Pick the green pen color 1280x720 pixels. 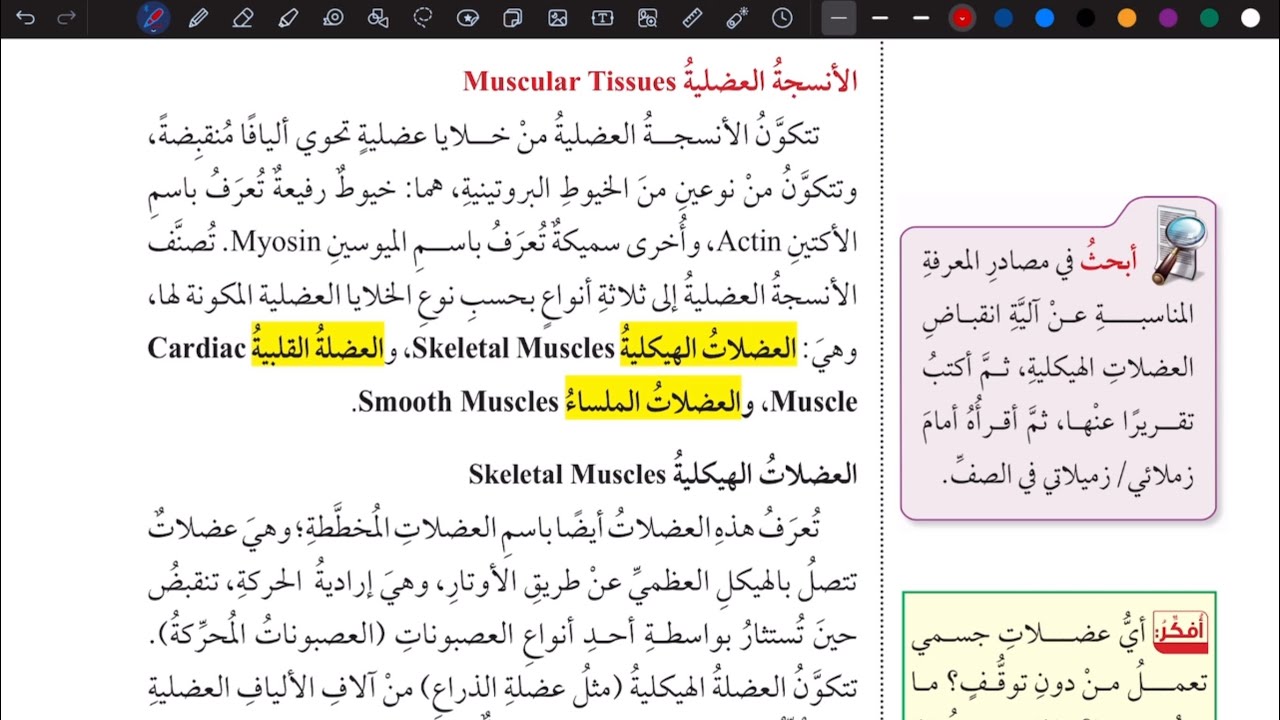pyautogui.click(x=1209, y=18)
